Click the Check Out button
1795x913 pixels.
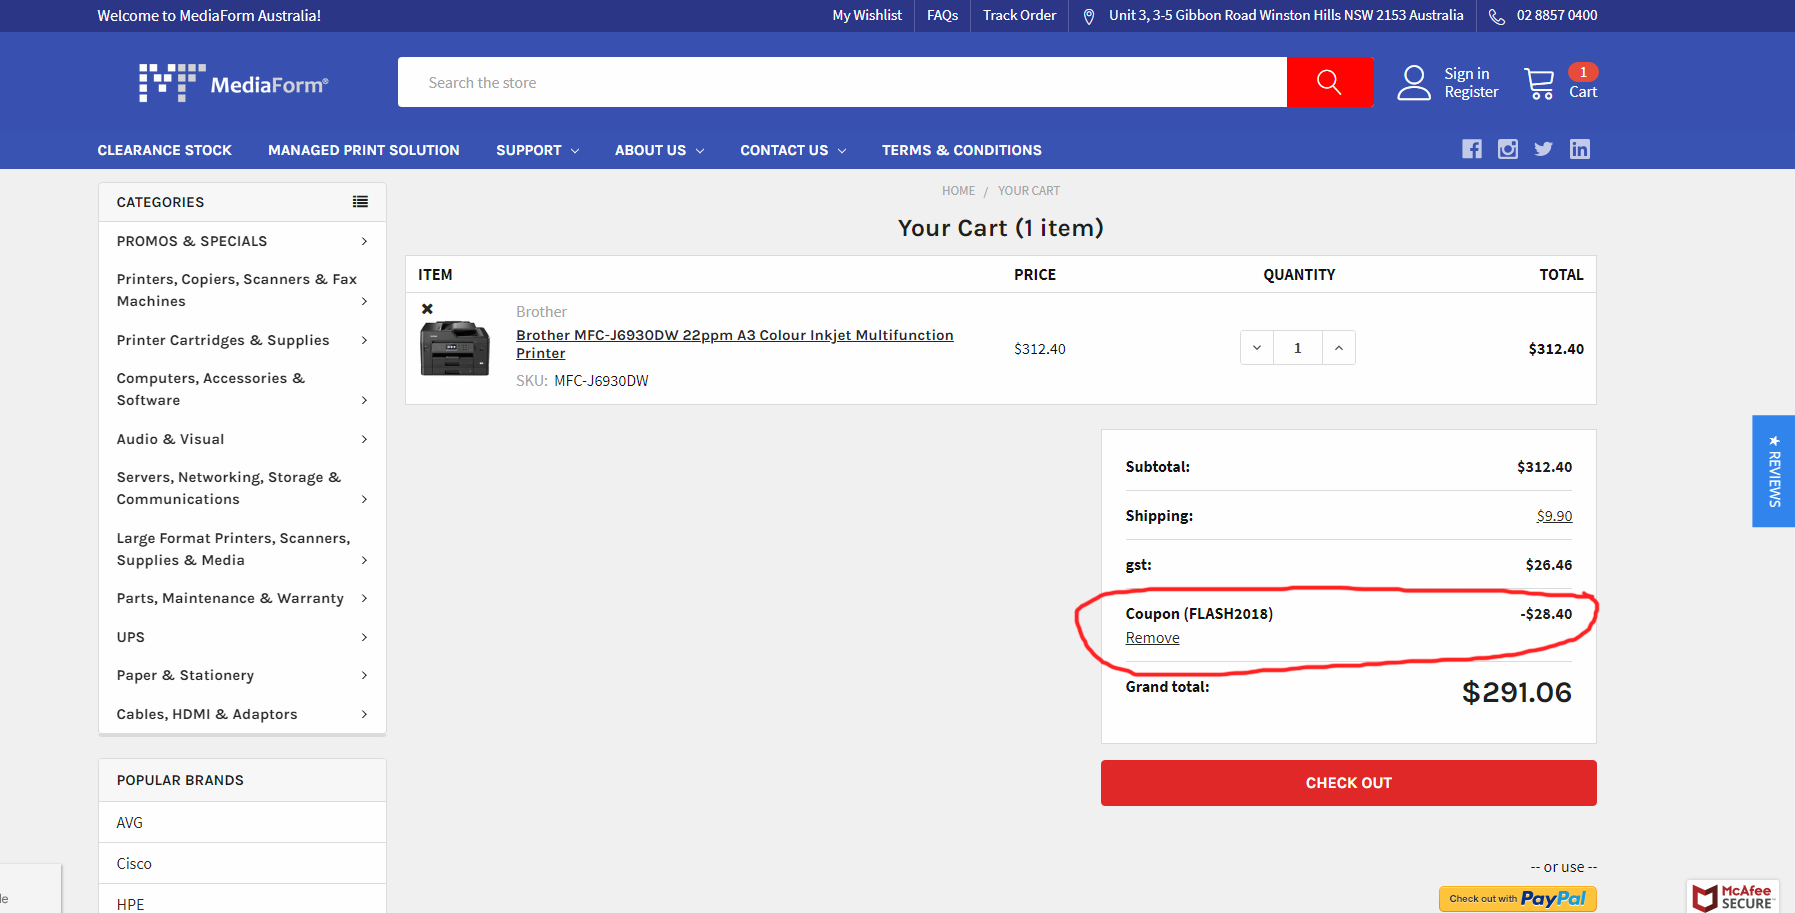click(1348, 783)
